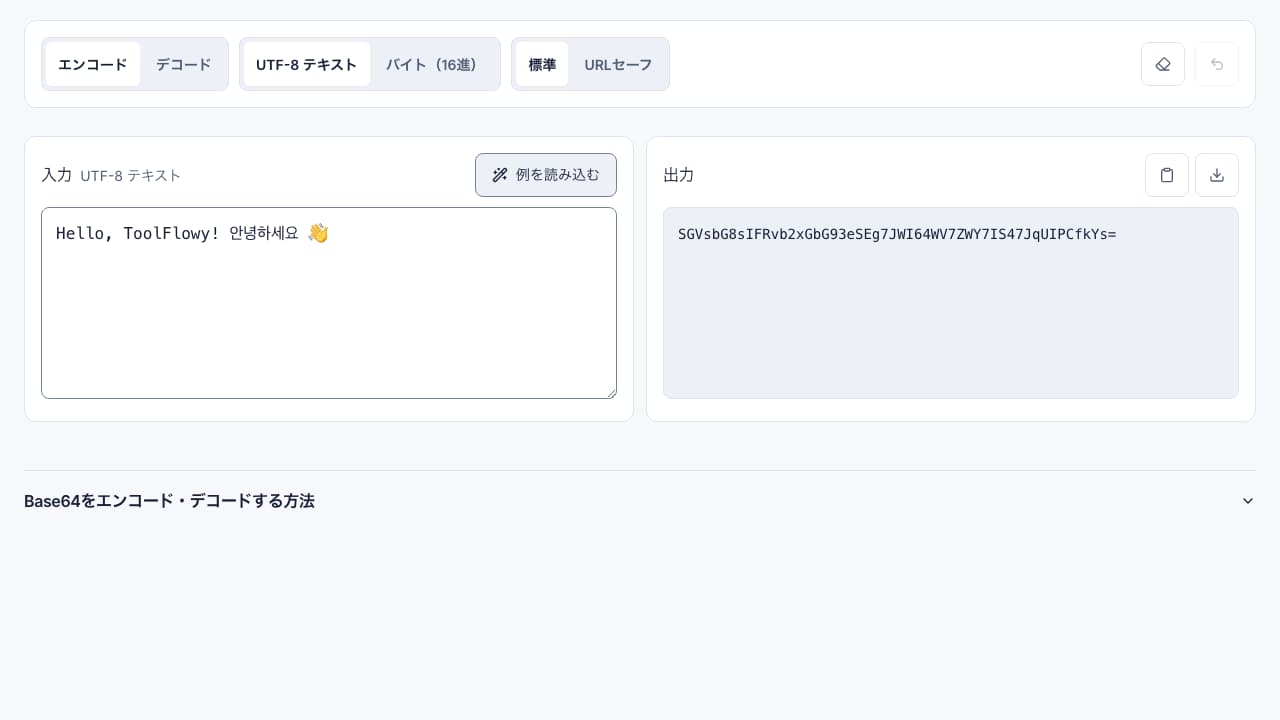Viewport: 1280px width, 720px height.
Task: Click the 入力 label
Action: click(56, 175)
